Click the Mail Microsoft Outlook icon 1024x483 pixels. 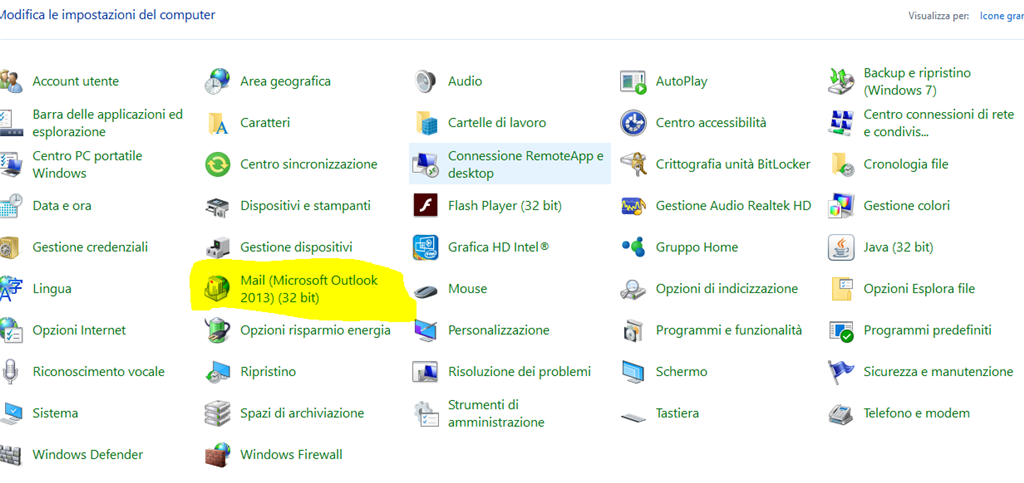pyautogui.click(x=217, y=288)
